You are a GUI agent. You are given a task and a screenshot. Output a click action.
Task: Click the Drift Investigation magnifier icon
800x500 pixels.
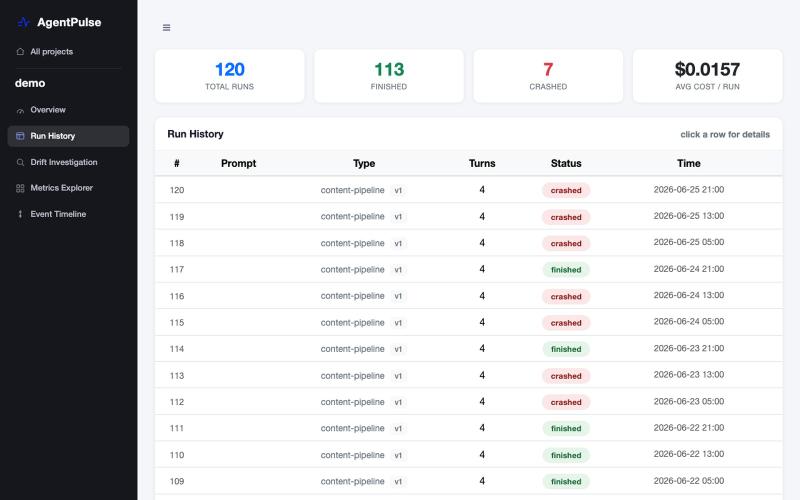point(20,162)
